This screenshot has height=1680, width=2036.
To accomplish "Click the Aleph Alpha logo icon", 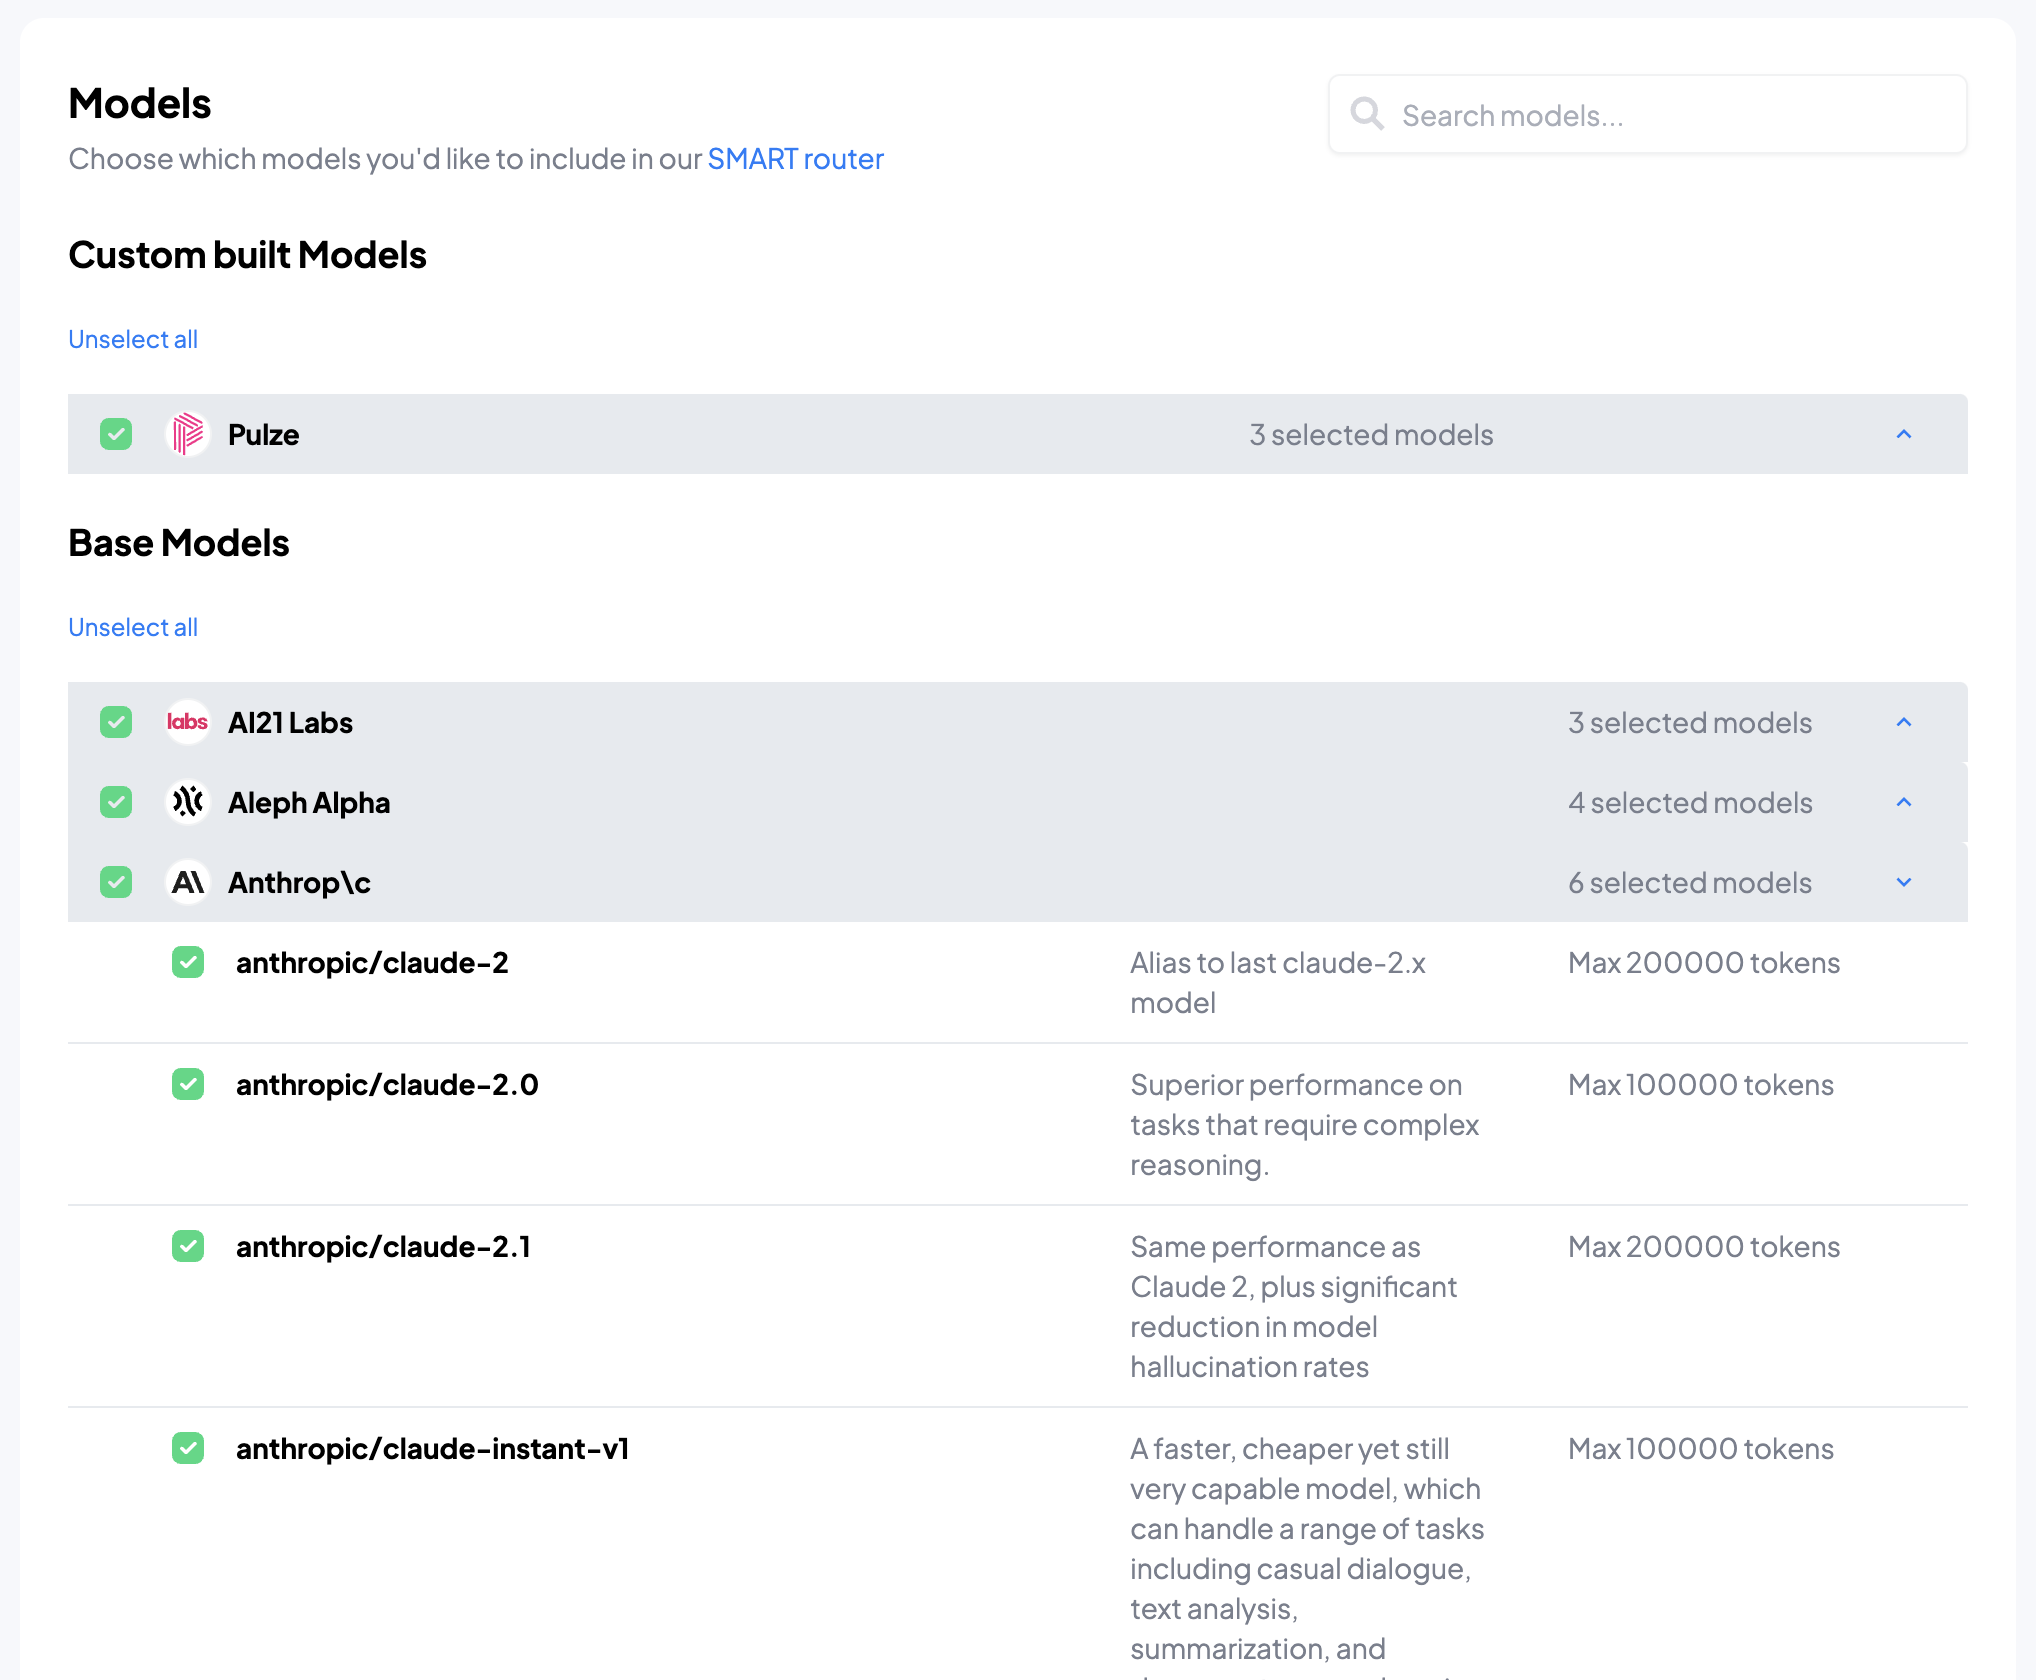I will point(187,802).
